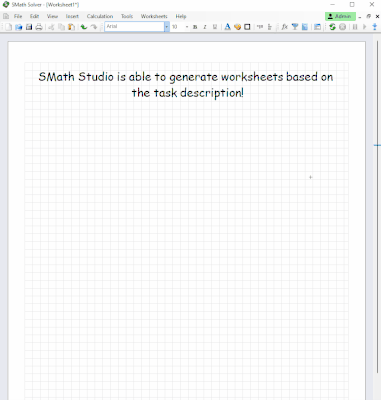The width and height of the screenshot is (381, 400).
Task: Toggle underline formatting
Action: [x=215, y=27]
